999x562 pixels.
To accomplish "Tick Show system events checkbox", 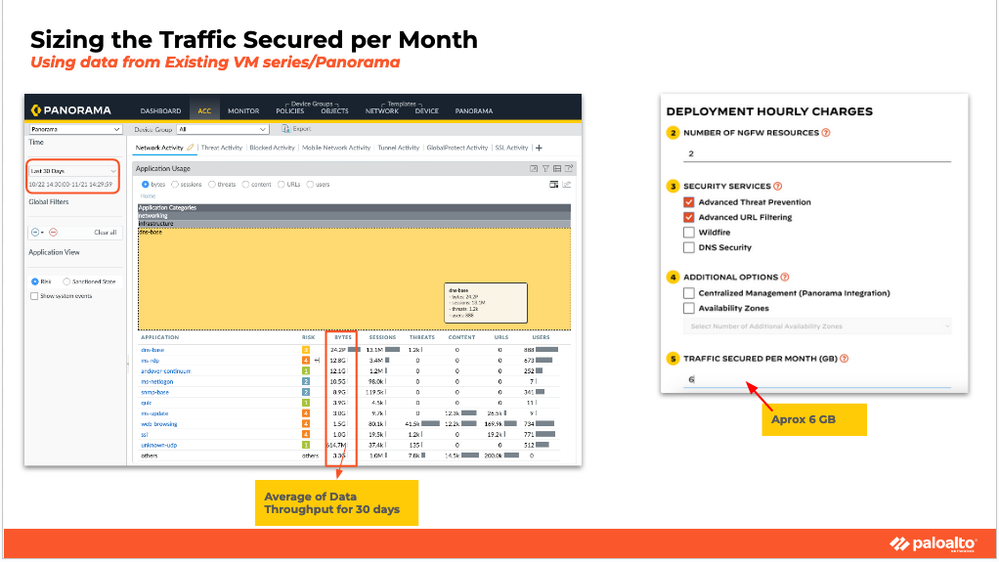I will 34,296.
